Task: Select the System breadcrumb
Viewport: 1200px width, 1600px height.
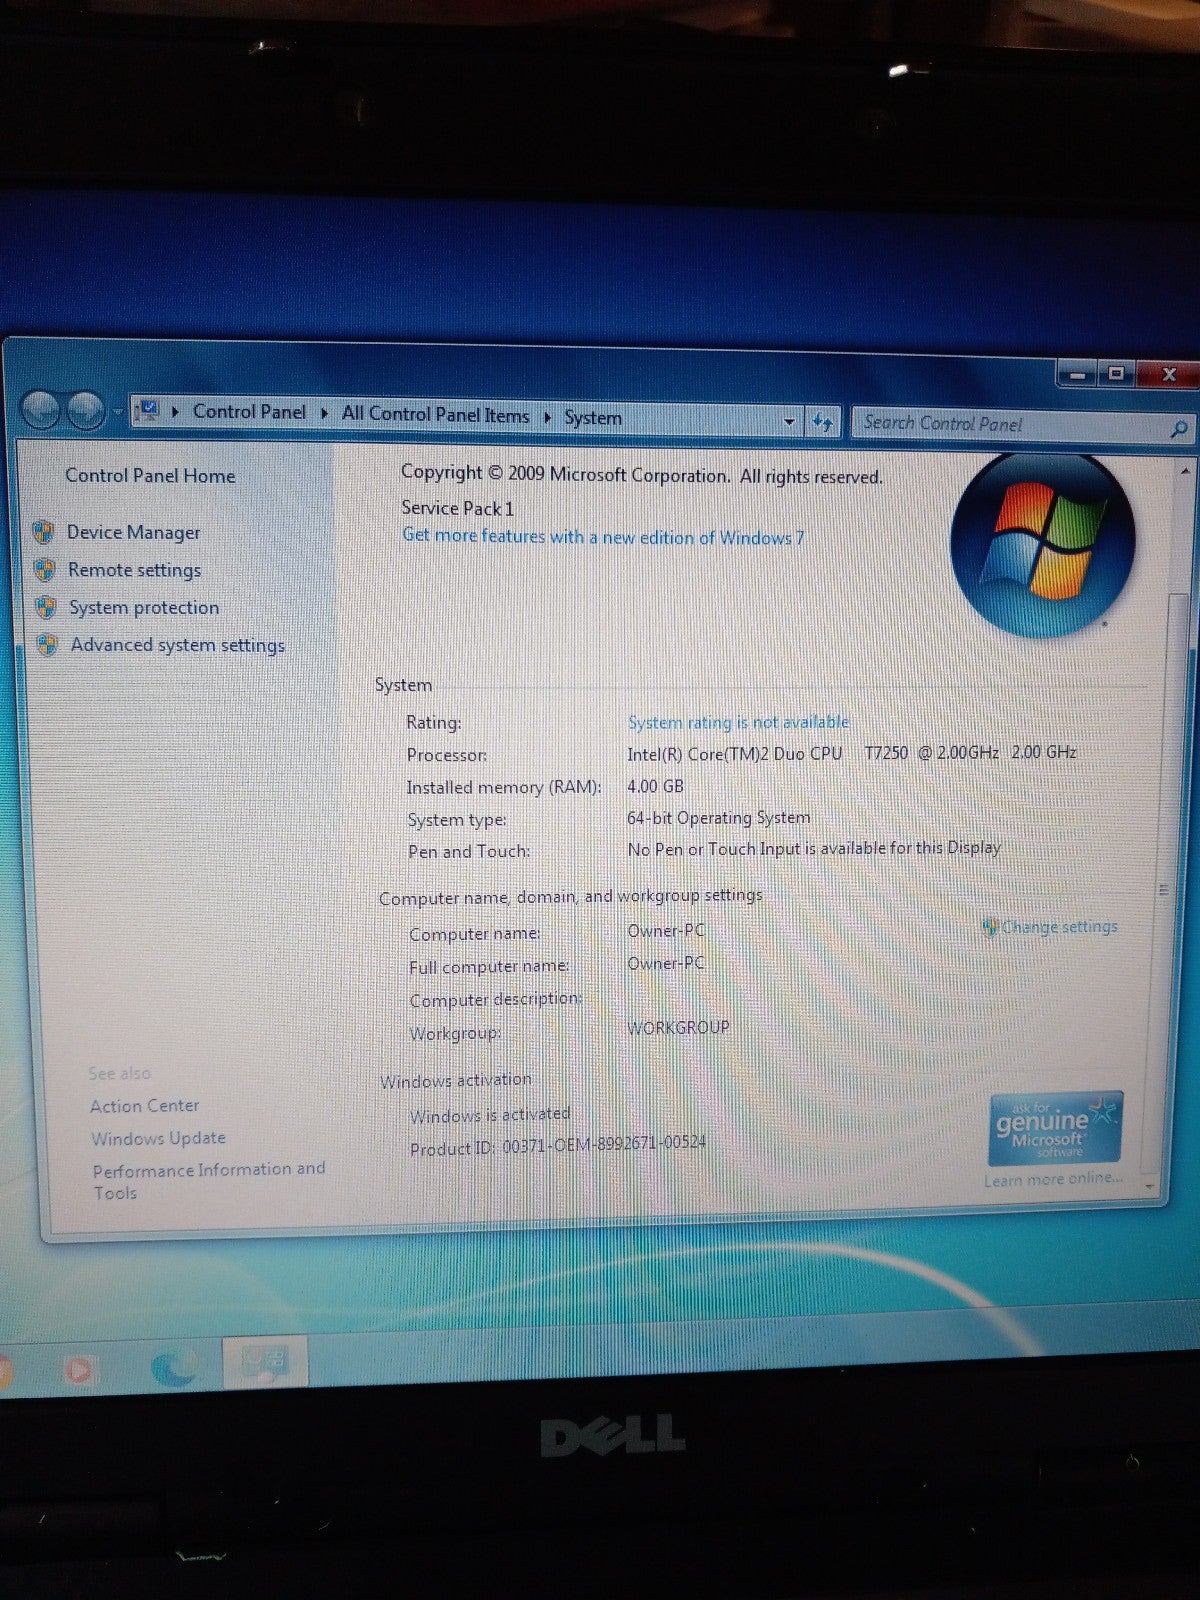Action: pyautogui.click(x=592, y=417)
